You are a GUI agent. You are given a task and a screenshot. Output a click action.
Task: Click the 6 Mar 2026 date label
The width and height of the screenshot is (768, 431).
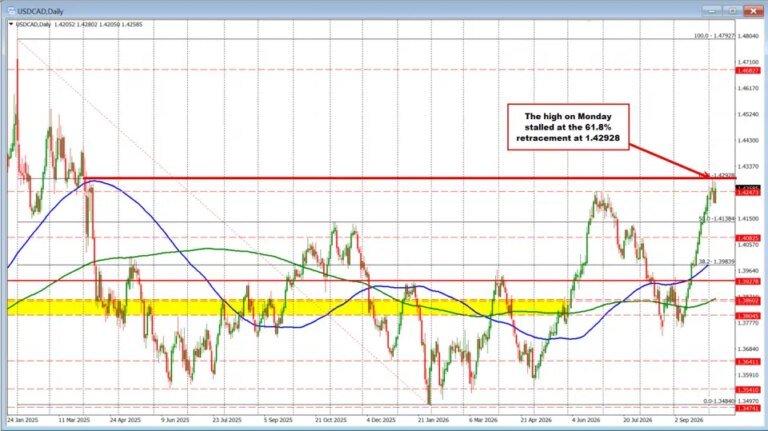483,420
